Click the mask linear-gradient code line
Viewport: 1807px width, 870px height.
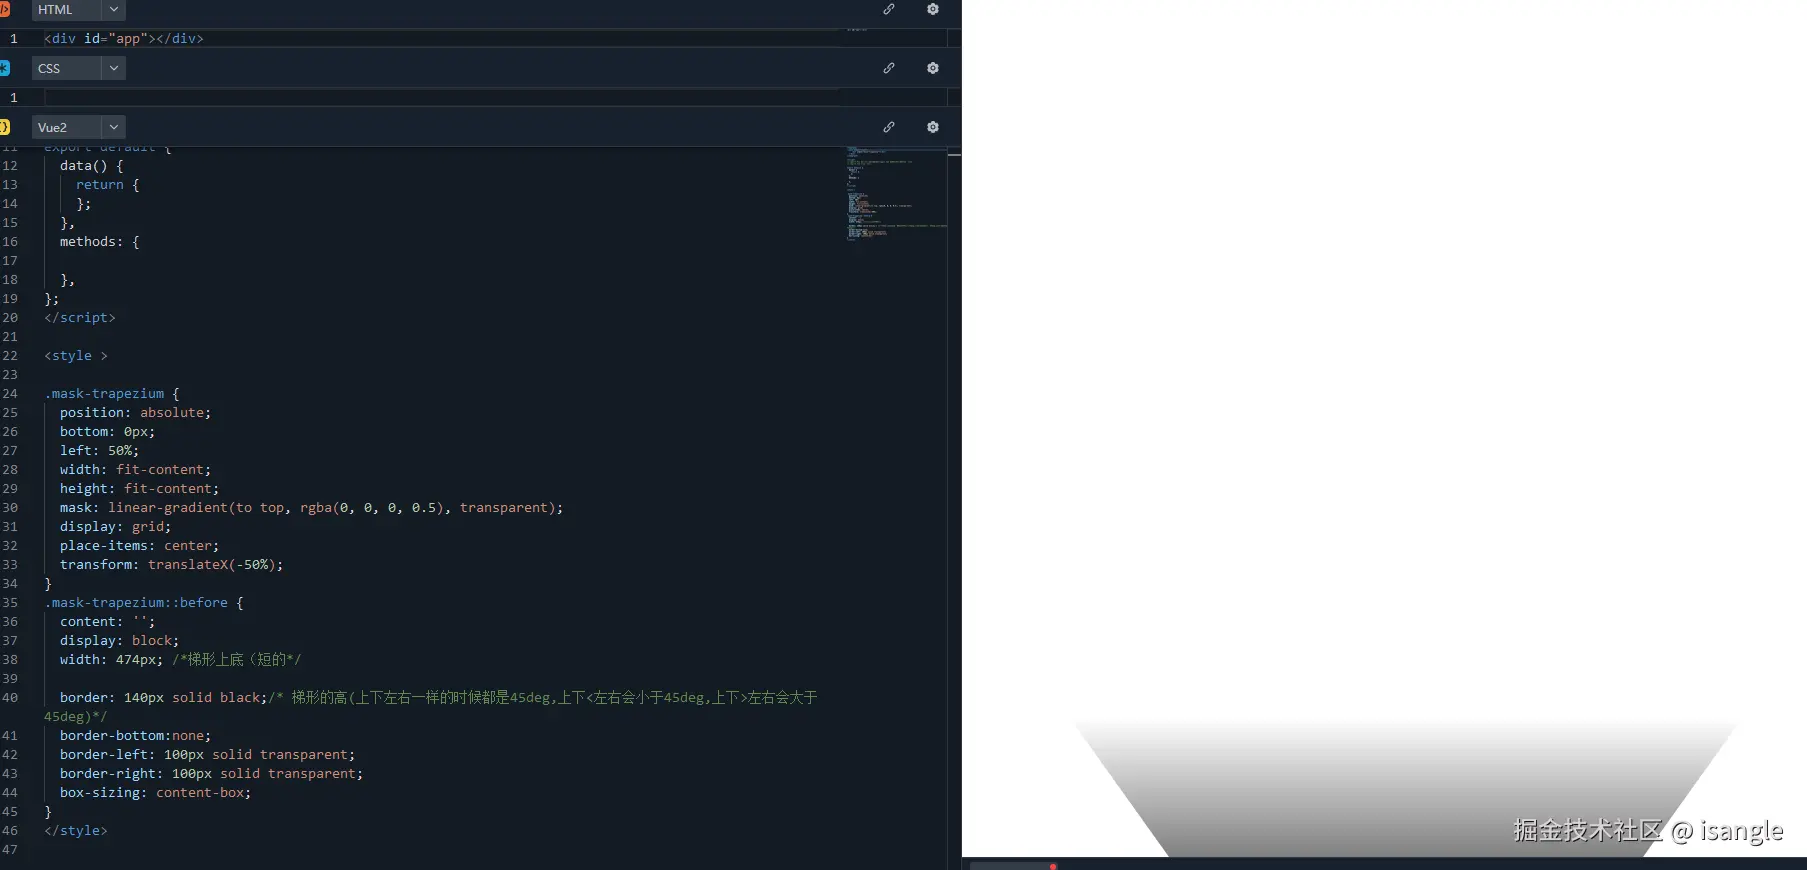coord(311,507)
